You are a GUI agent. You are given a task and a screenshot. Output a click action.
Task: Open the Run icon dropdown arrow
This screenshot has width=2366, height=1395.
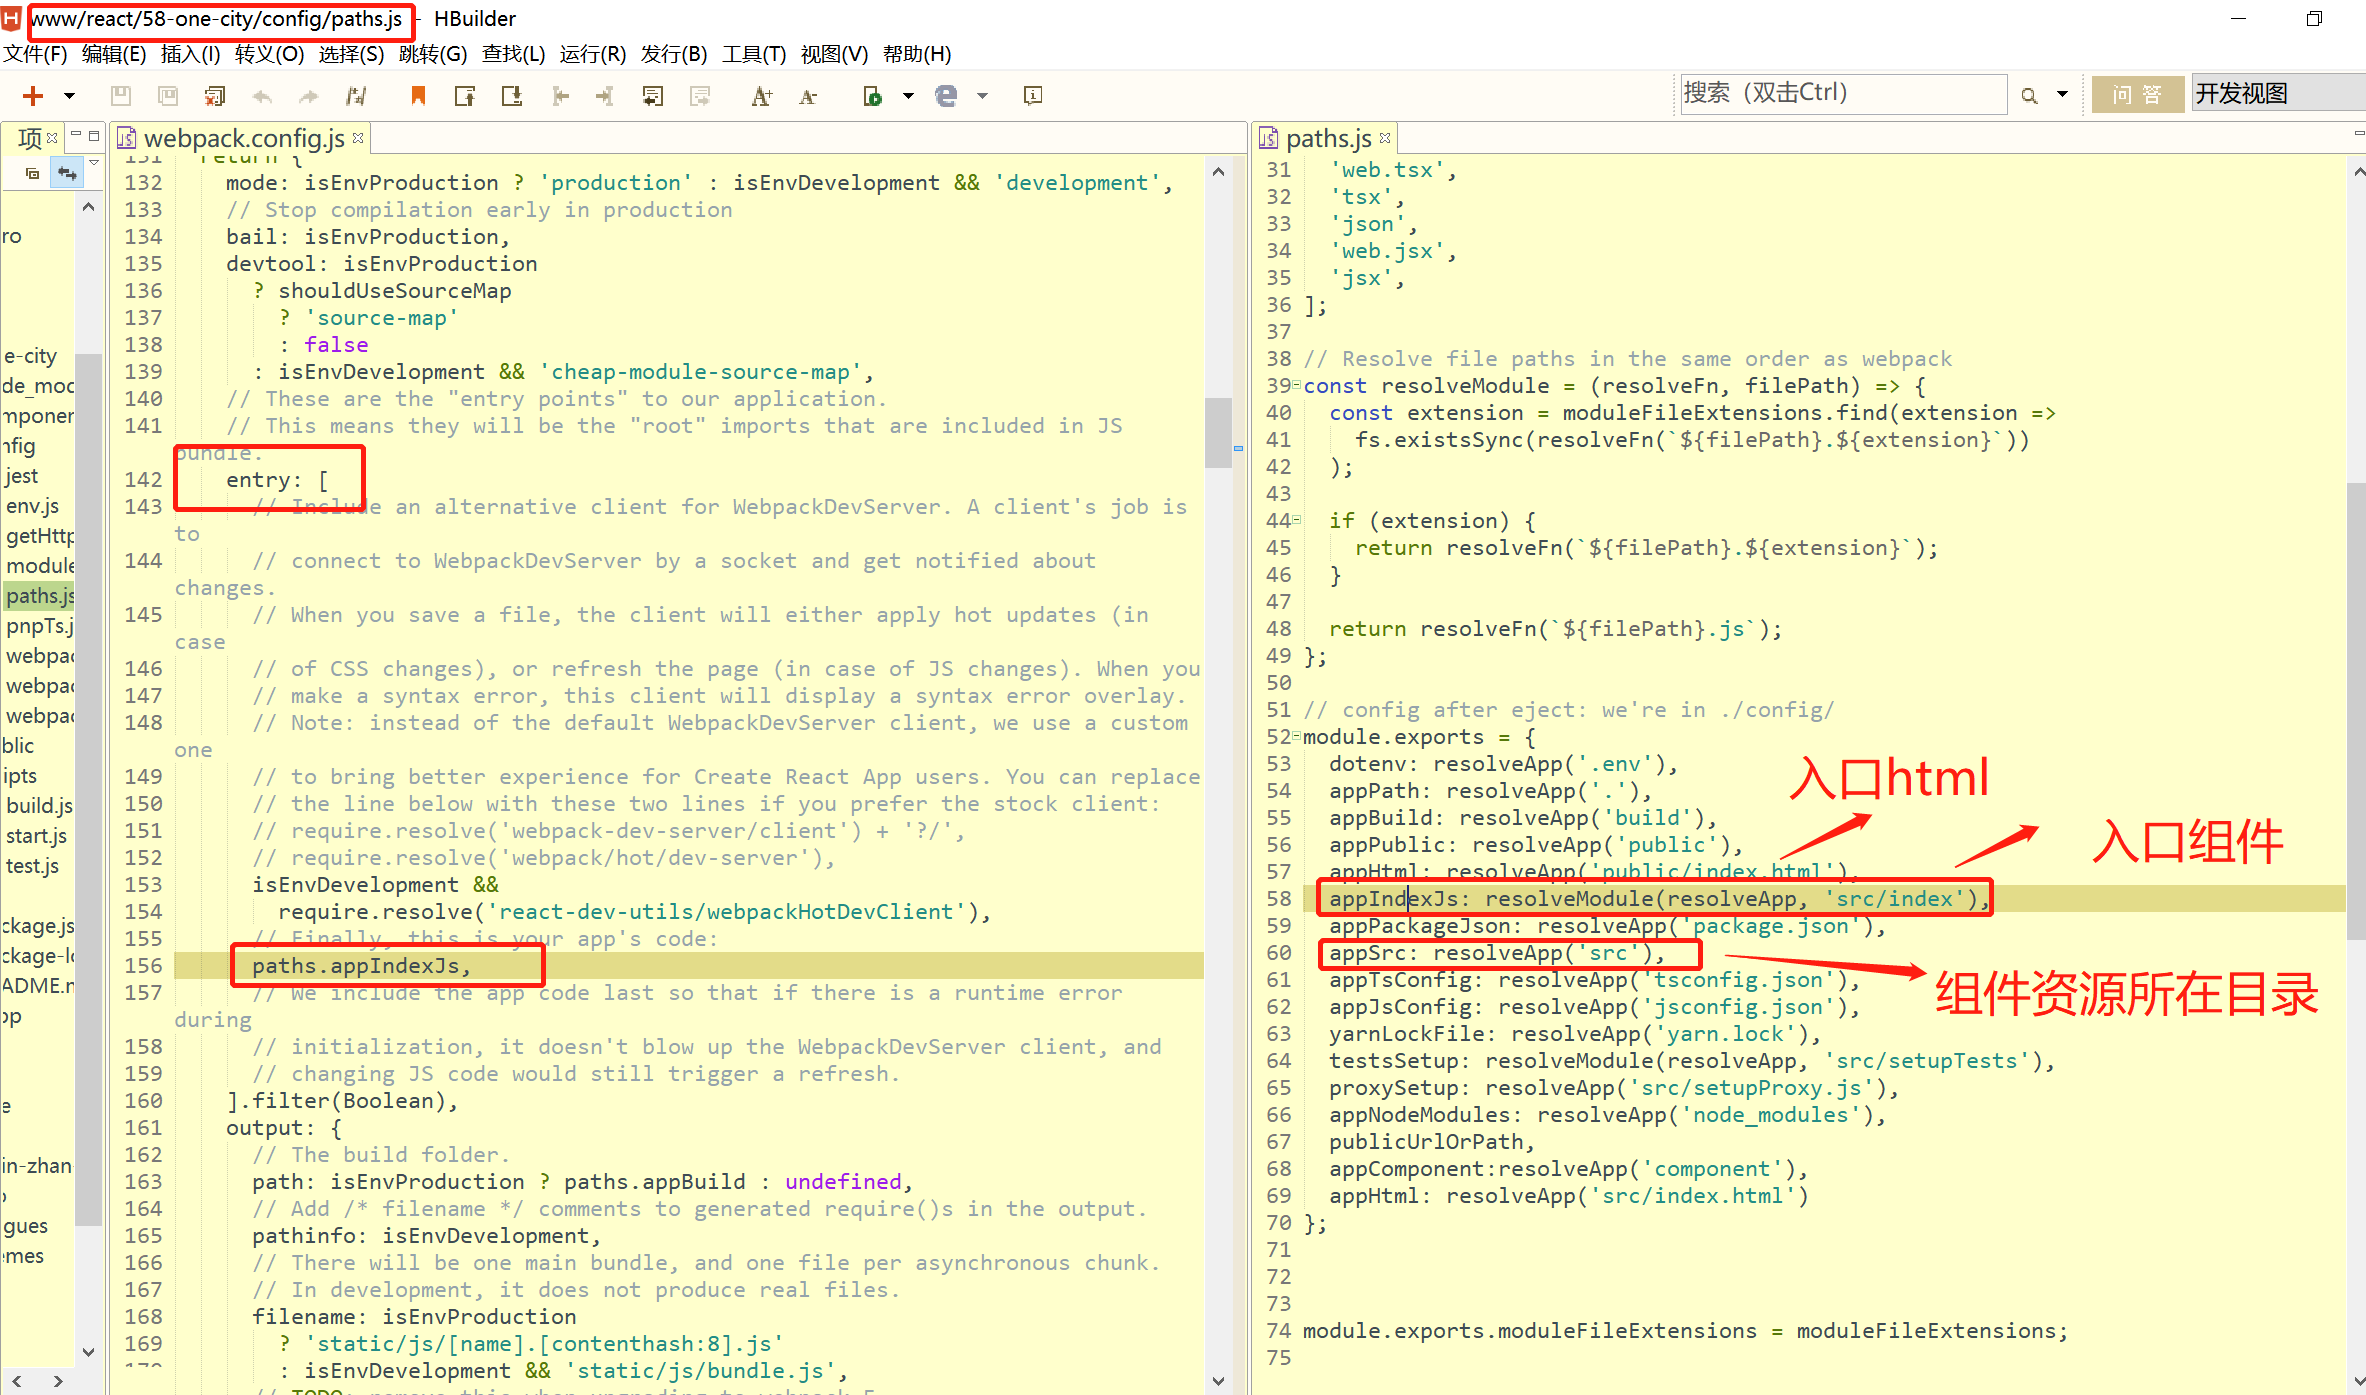[908, 96]
